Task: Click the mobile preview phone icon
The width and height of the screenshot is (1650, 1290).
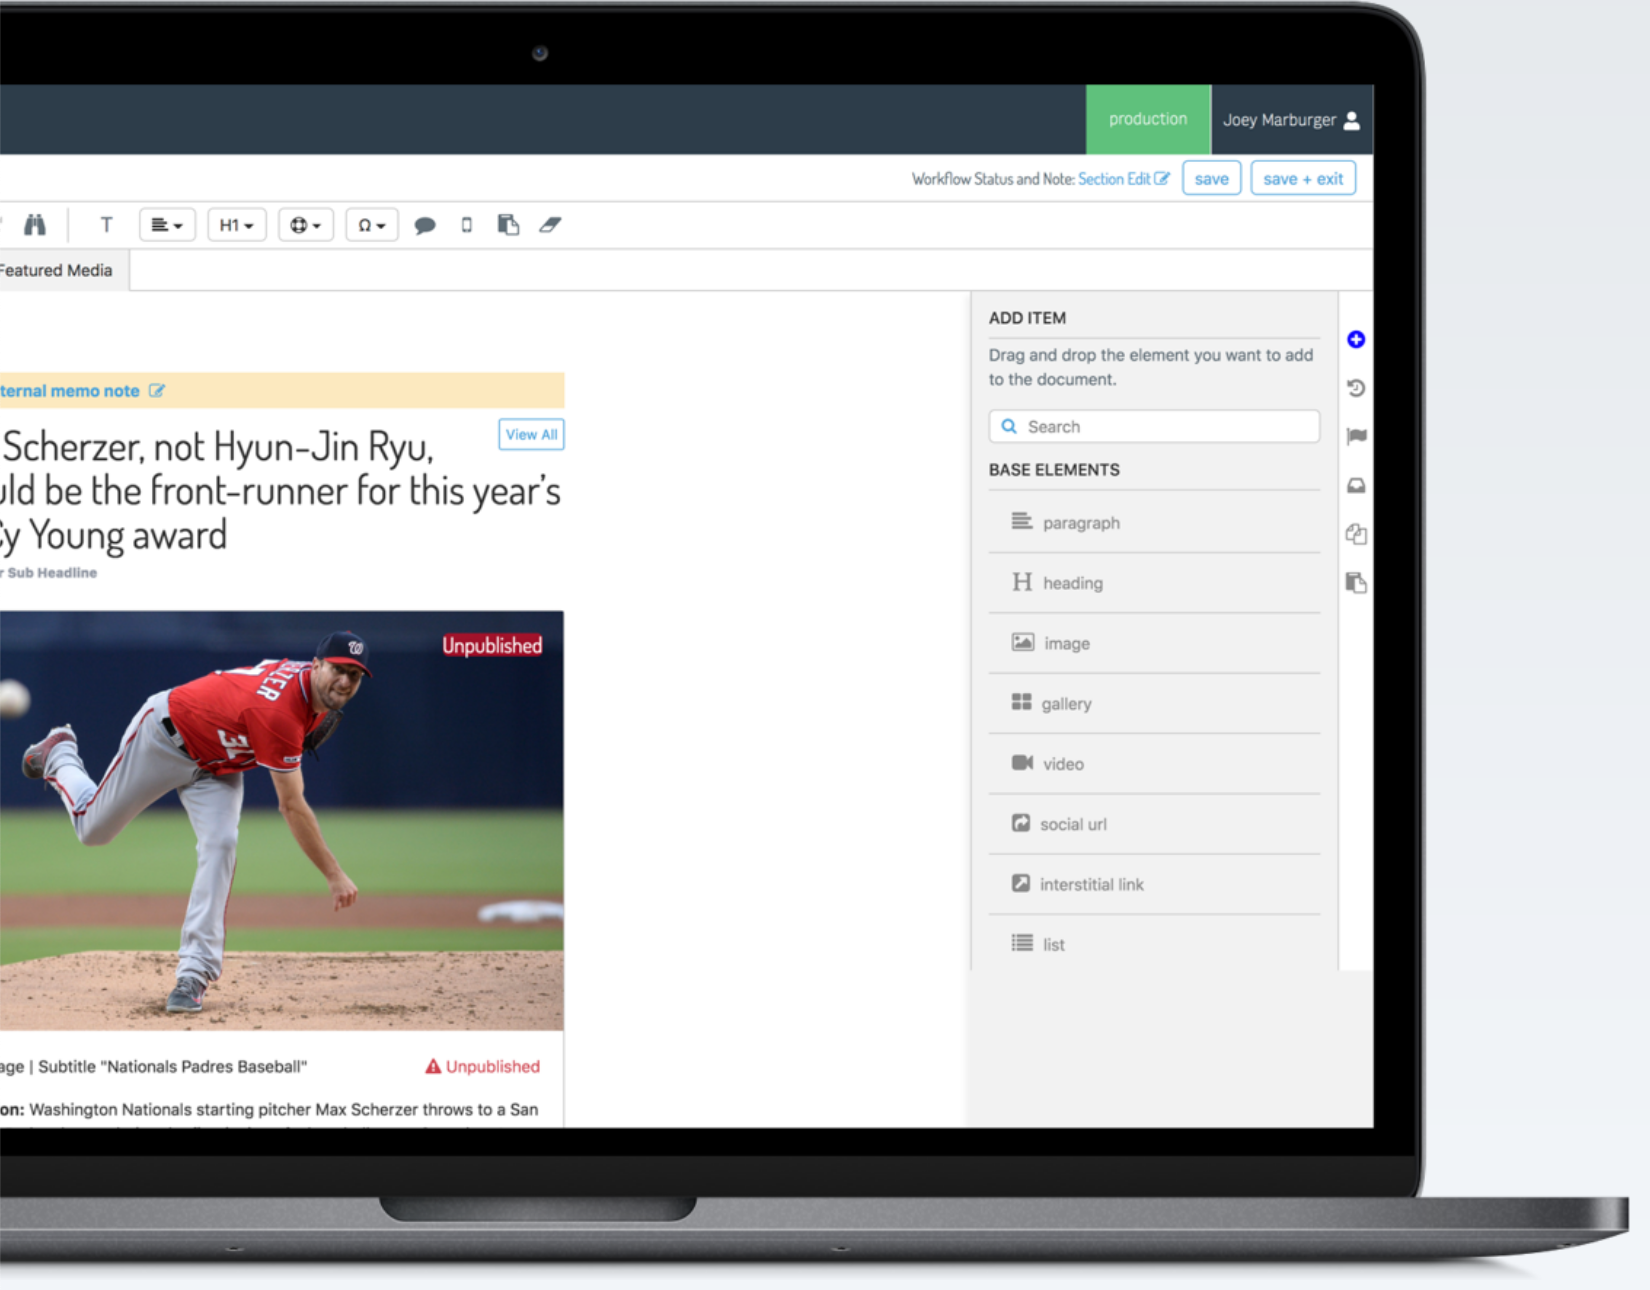Action: click(466, 225)
